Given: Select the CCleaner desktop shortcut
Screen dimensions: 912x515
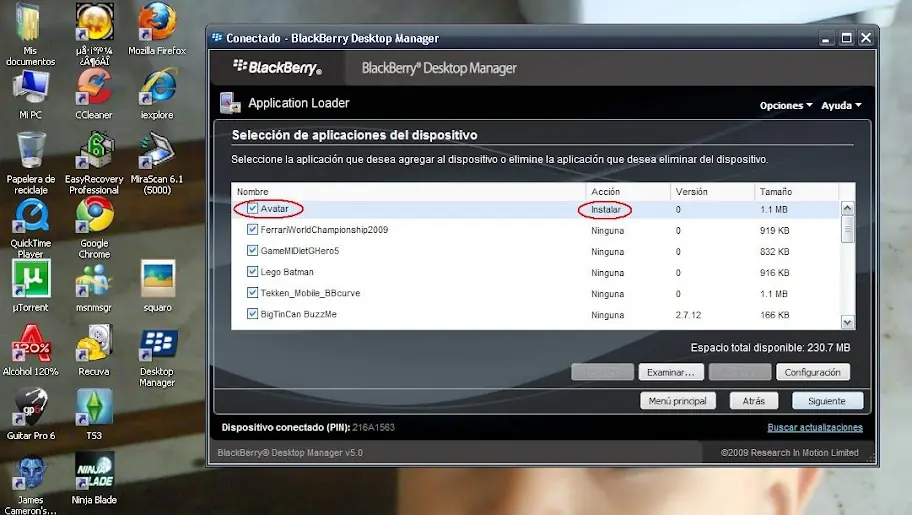Looking at the screenshot, I should (94, 94).
